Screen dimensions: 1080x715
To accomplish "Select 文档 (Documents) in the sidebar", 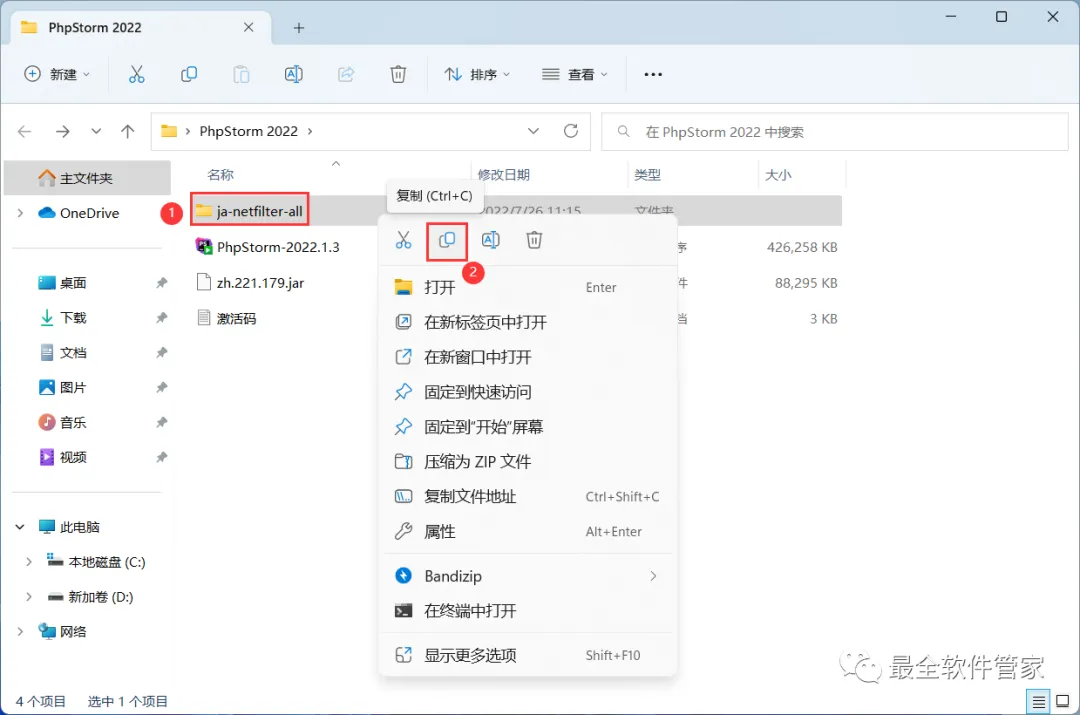I will (73, 353).
